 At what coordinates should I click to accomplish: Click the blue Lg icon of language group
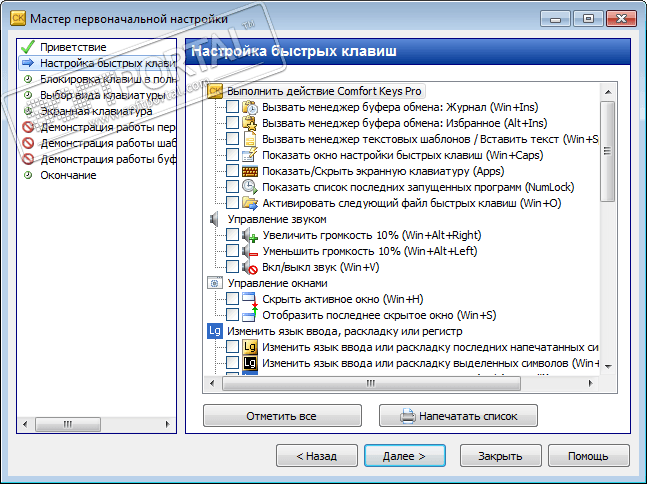(215, 331)
